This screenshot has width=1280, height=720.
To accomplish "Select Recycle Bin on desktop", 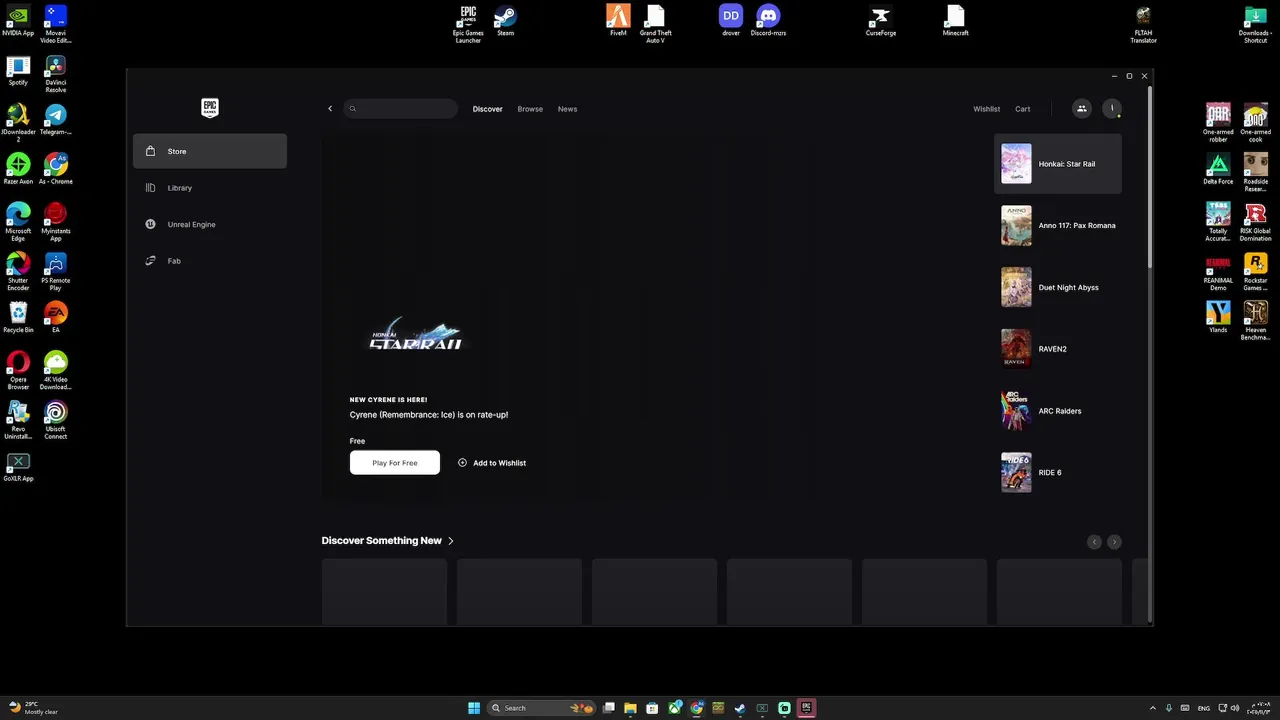I will 18,318.
